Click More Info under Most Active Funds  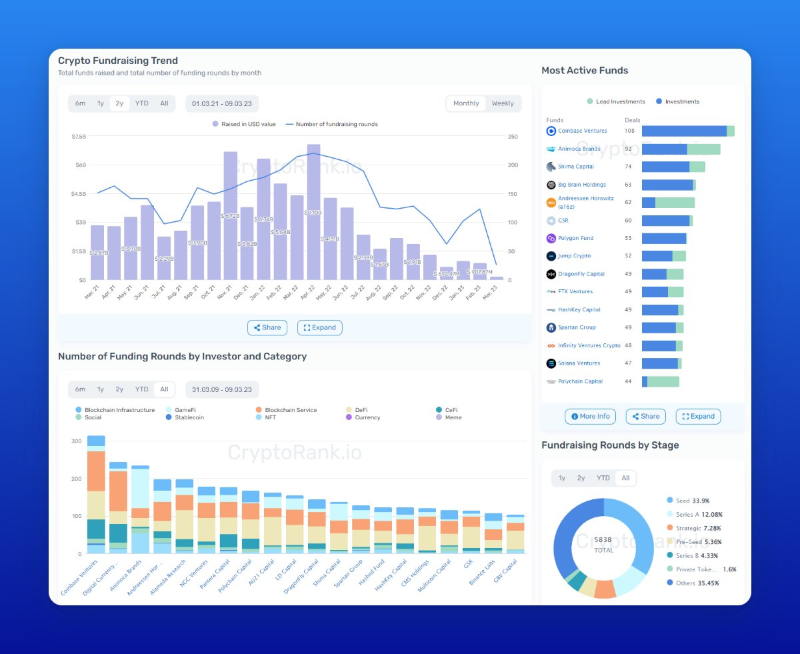tap(590, 416)
